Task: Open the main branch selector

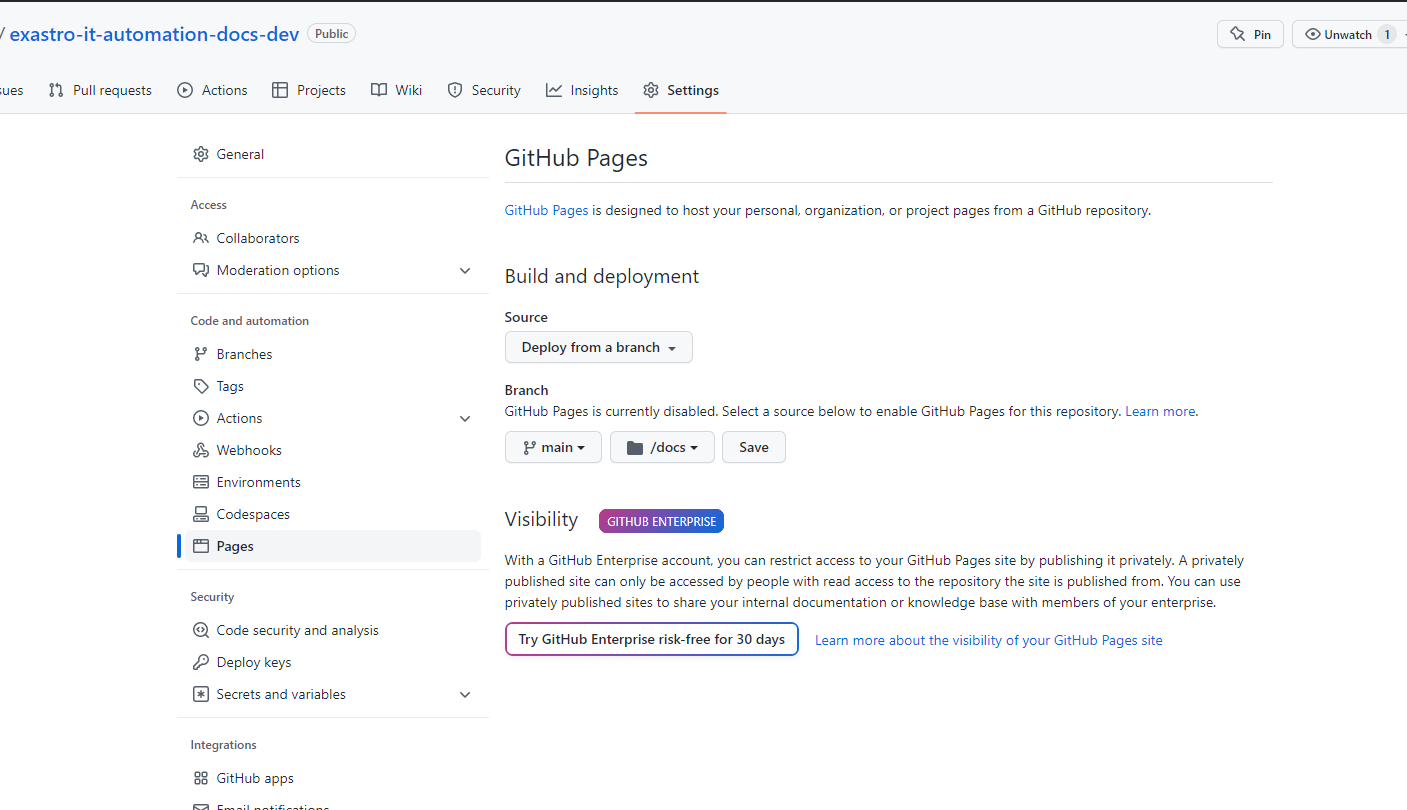Action: tap(553, 447)
